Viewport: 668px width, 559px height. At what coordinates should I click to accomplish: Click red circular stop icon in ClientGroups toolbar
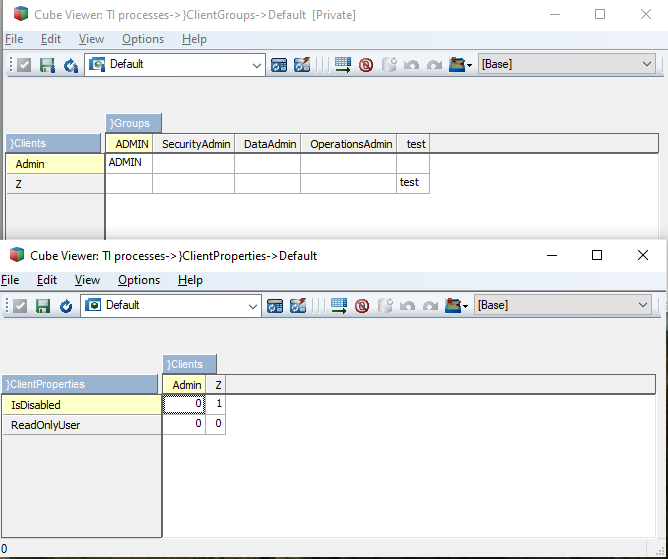pos(366,65)
